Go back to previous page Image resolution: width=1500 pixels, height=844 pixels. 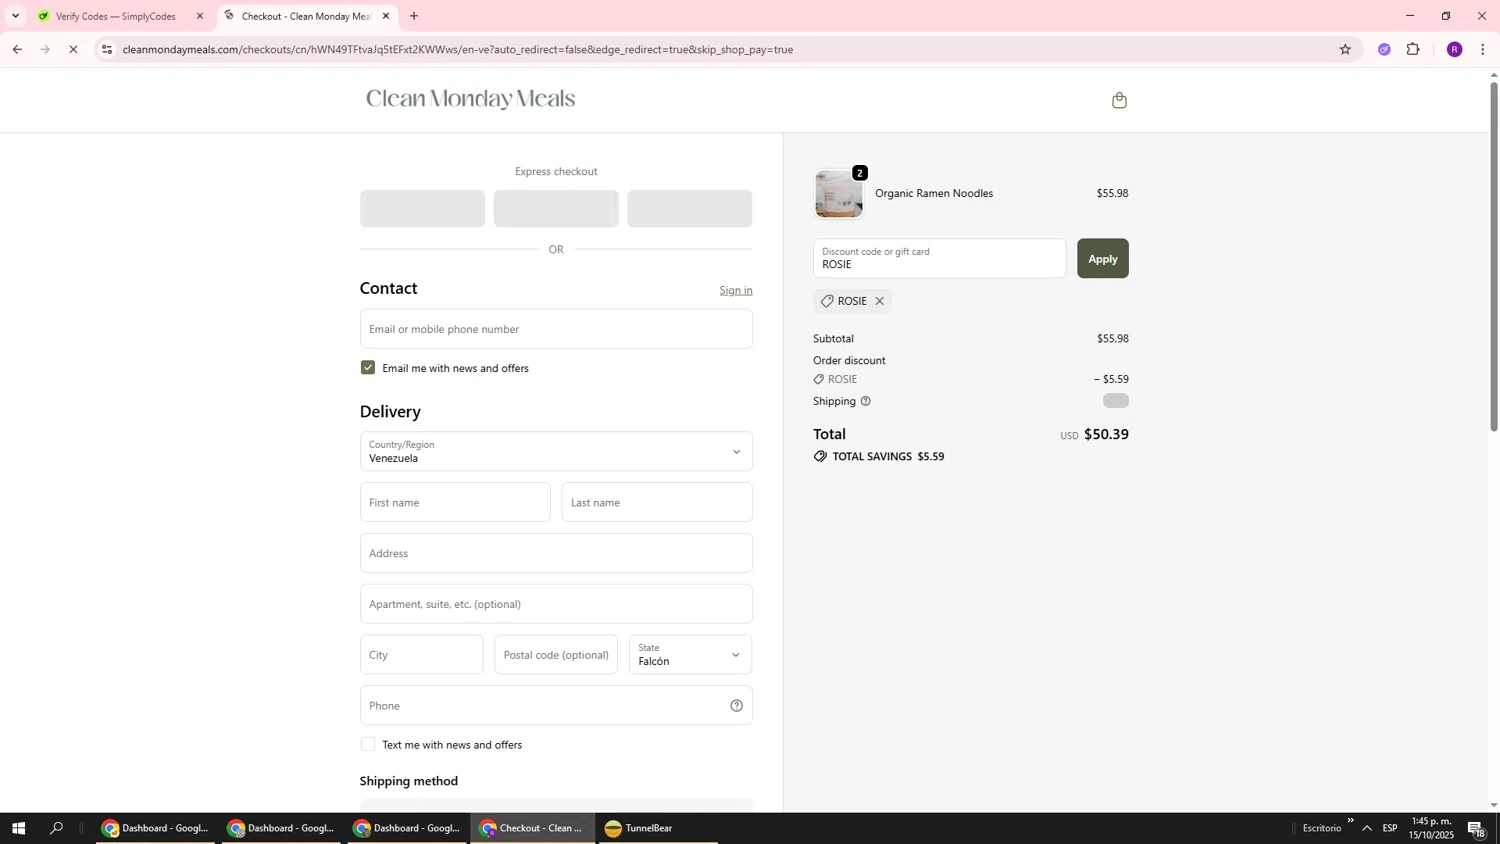pyautogui.click(x=17, y=49)
